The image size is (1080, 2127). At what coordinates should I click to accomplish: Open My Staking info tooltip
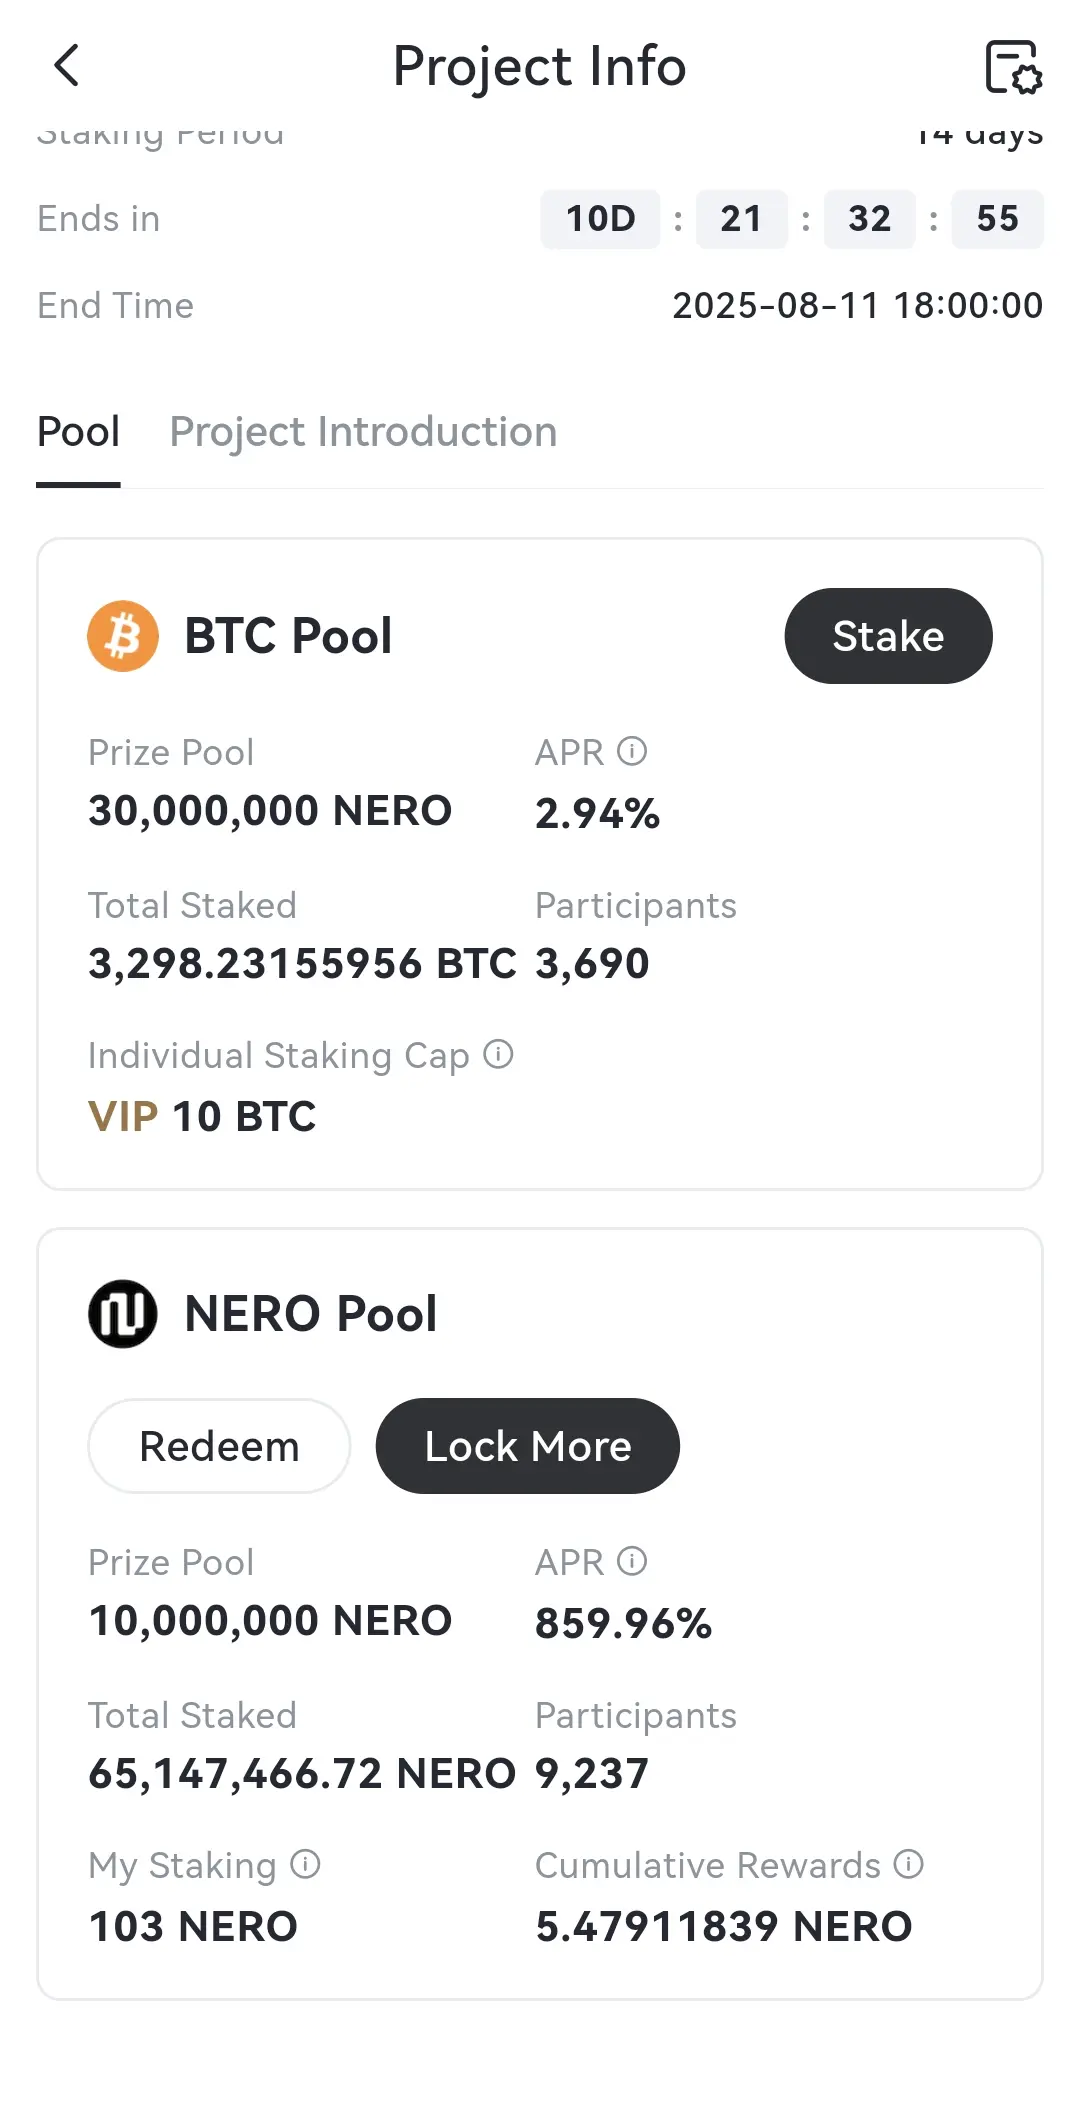point(305,1864)
